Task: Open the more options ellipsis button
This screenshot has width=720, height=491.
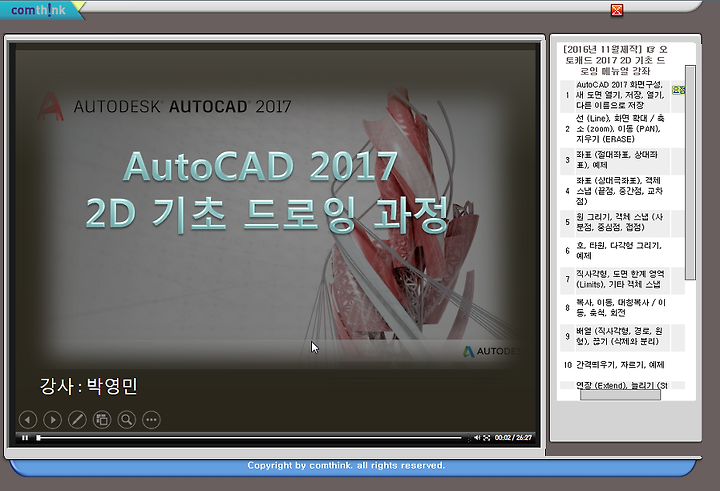Action: 152,420
